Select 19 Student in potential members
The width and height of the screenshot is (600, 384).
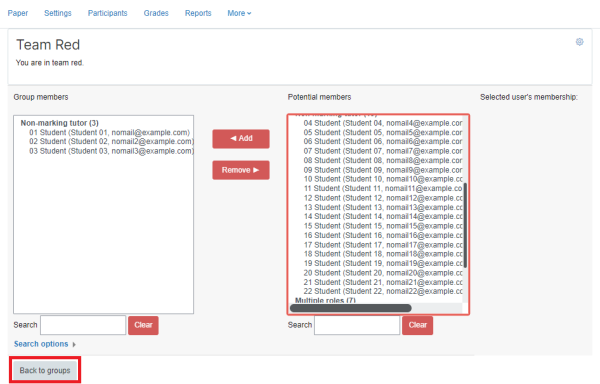point(383,264)
